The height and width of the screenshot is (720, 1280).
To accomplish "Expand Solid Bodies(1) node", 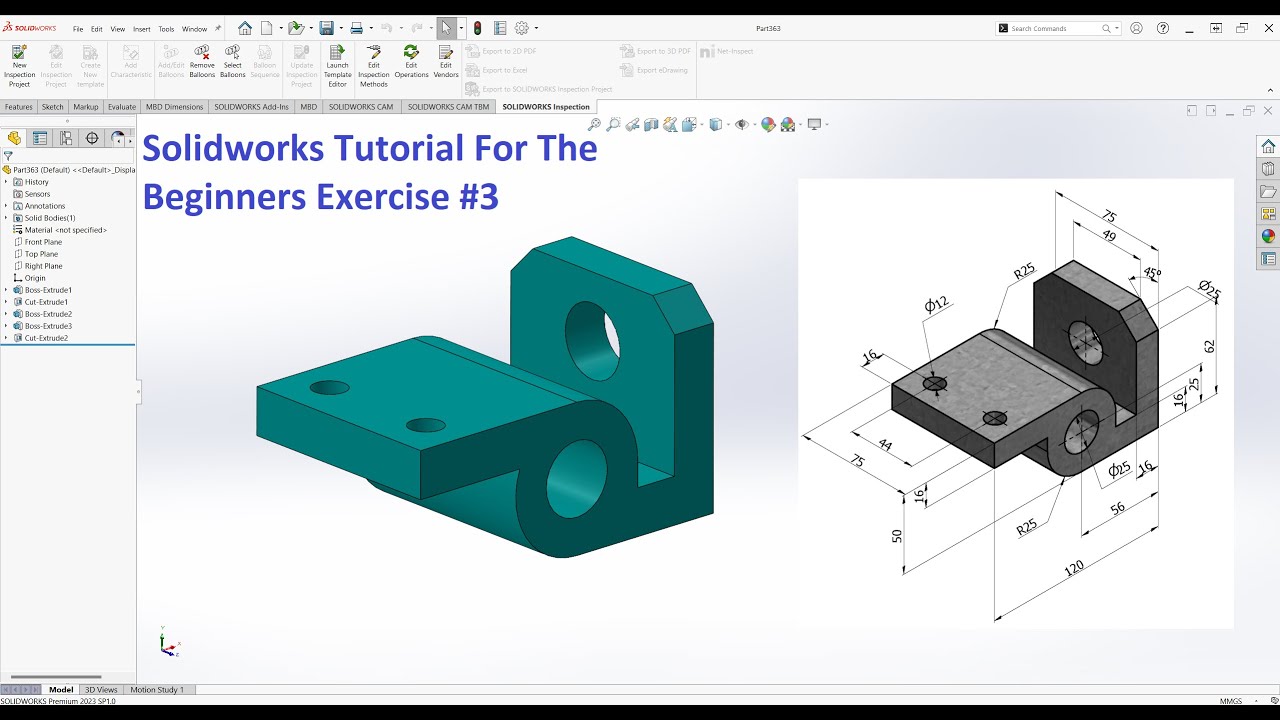I will tap(6, 218).
